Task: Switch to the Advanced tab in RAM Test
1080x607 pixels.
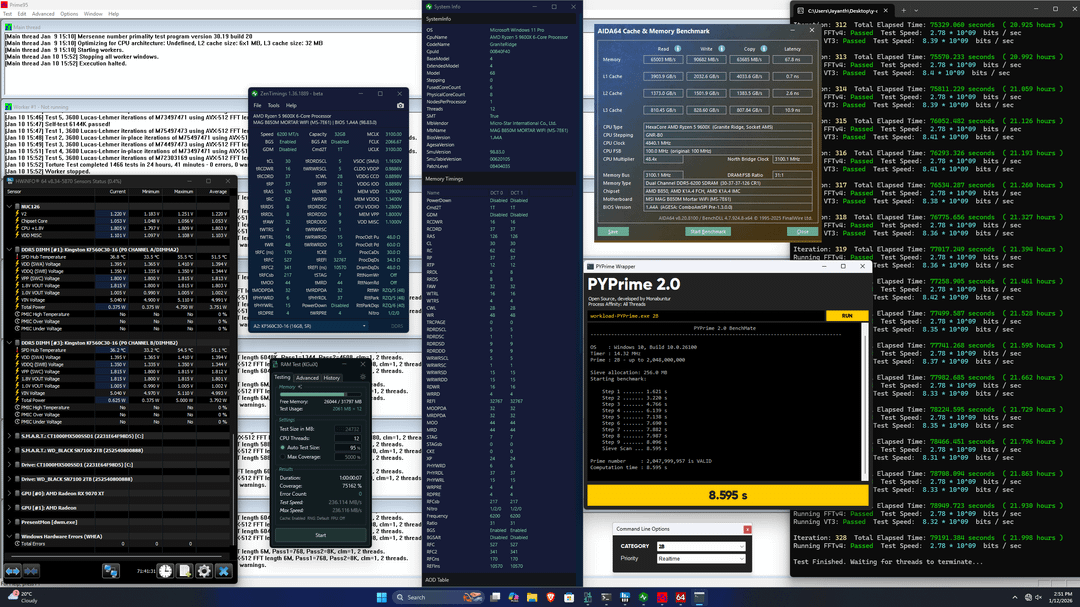Action: point(307,378)
